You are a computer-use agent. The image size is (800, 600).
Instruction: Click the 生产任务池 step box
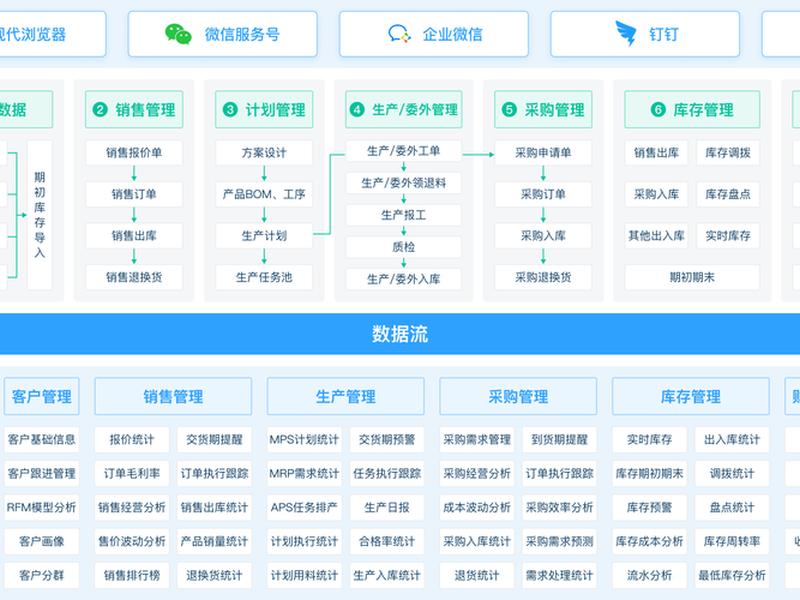click(x=264, y=278)
